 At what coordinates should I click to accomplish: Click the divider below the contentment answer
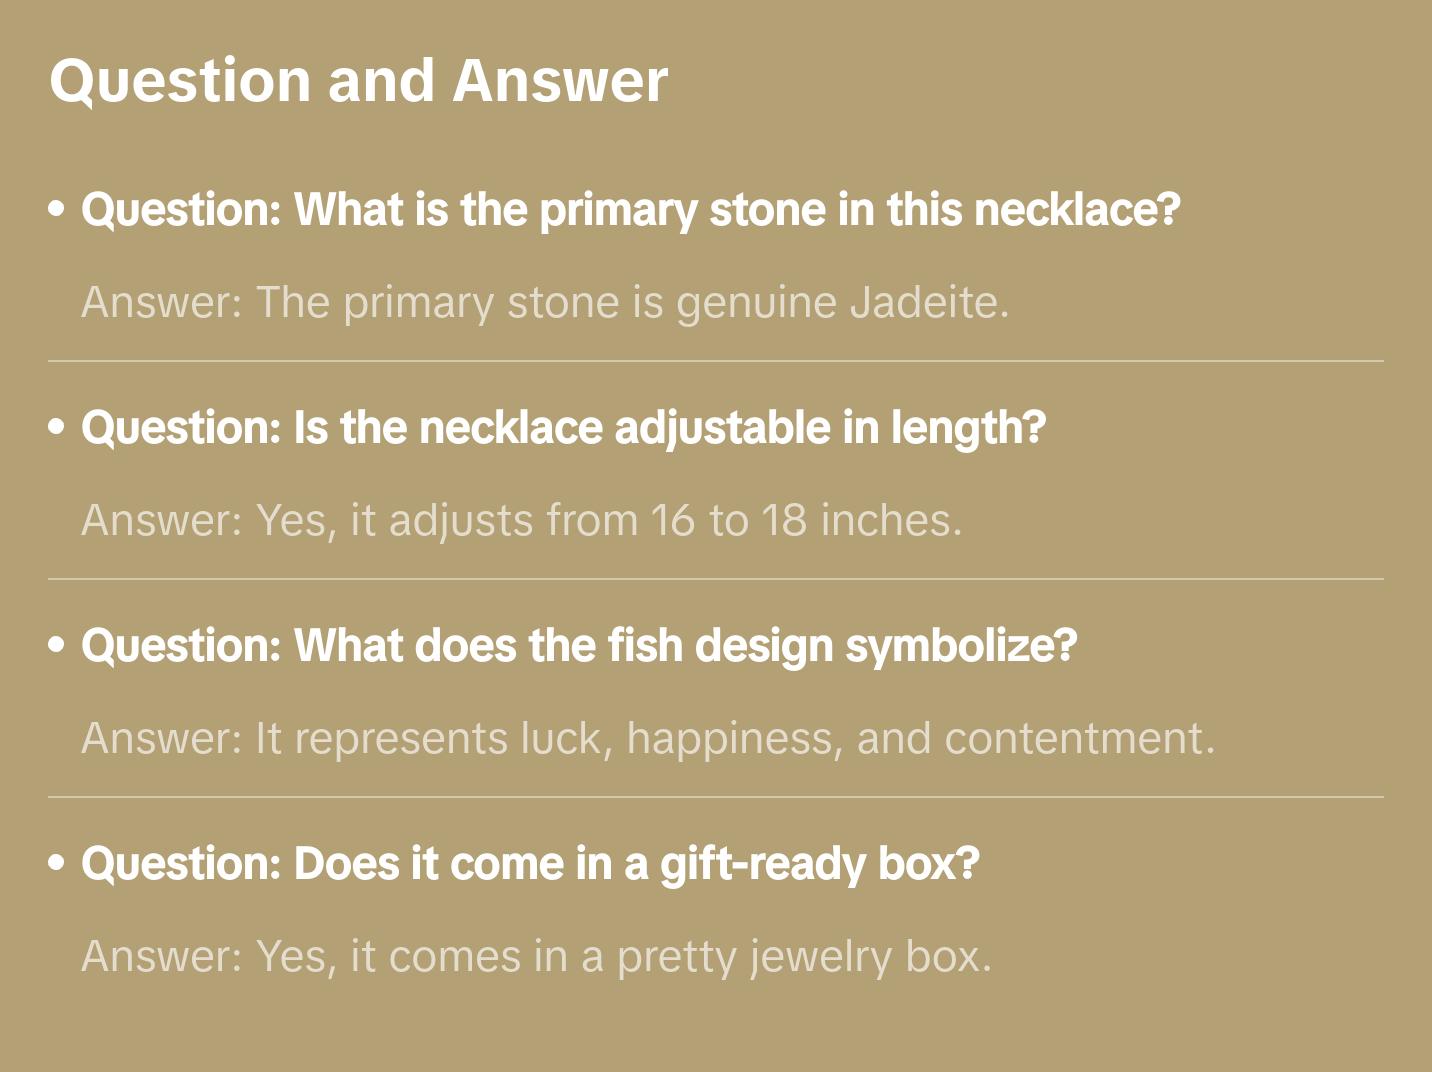tap(716, 797)
